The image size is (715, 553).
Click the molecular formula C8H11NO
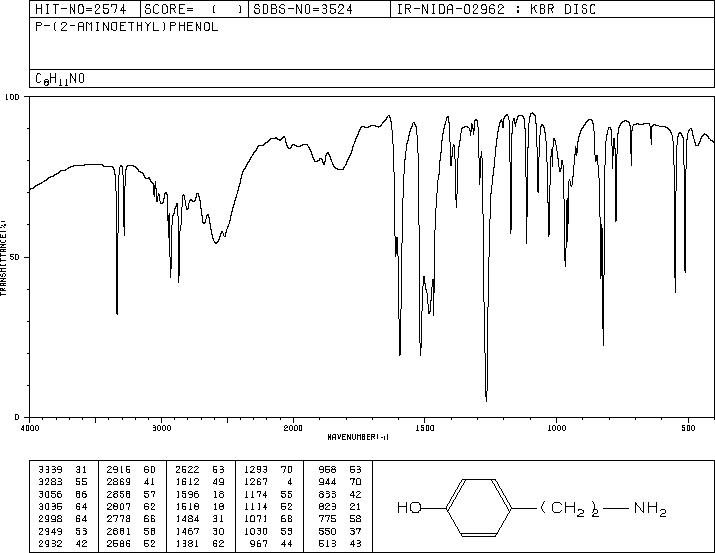(60, 79)
